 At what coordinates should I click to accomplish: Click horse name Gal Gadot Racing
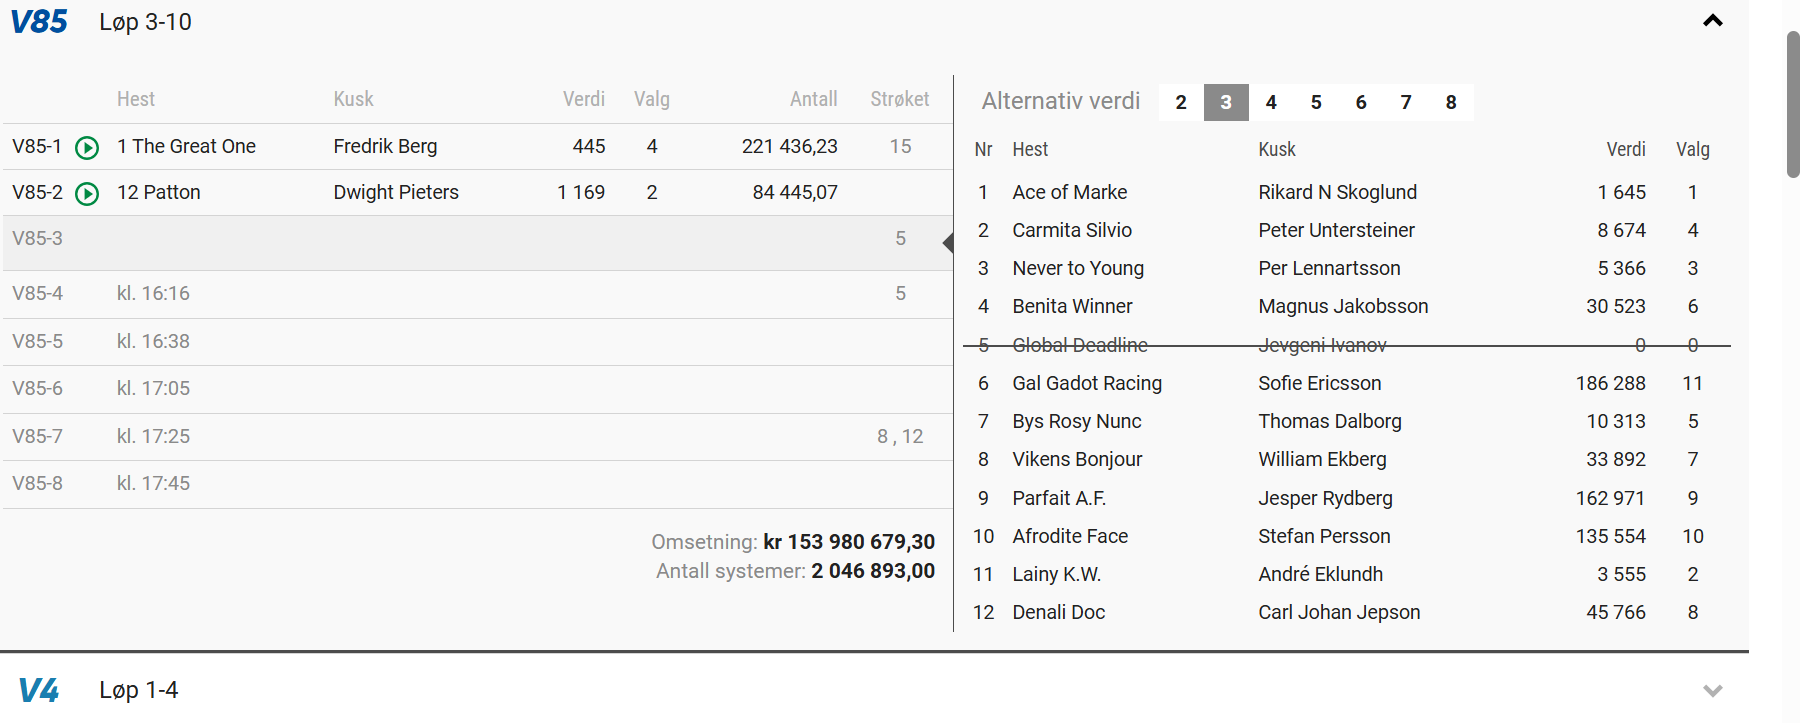pos(1087,383)
